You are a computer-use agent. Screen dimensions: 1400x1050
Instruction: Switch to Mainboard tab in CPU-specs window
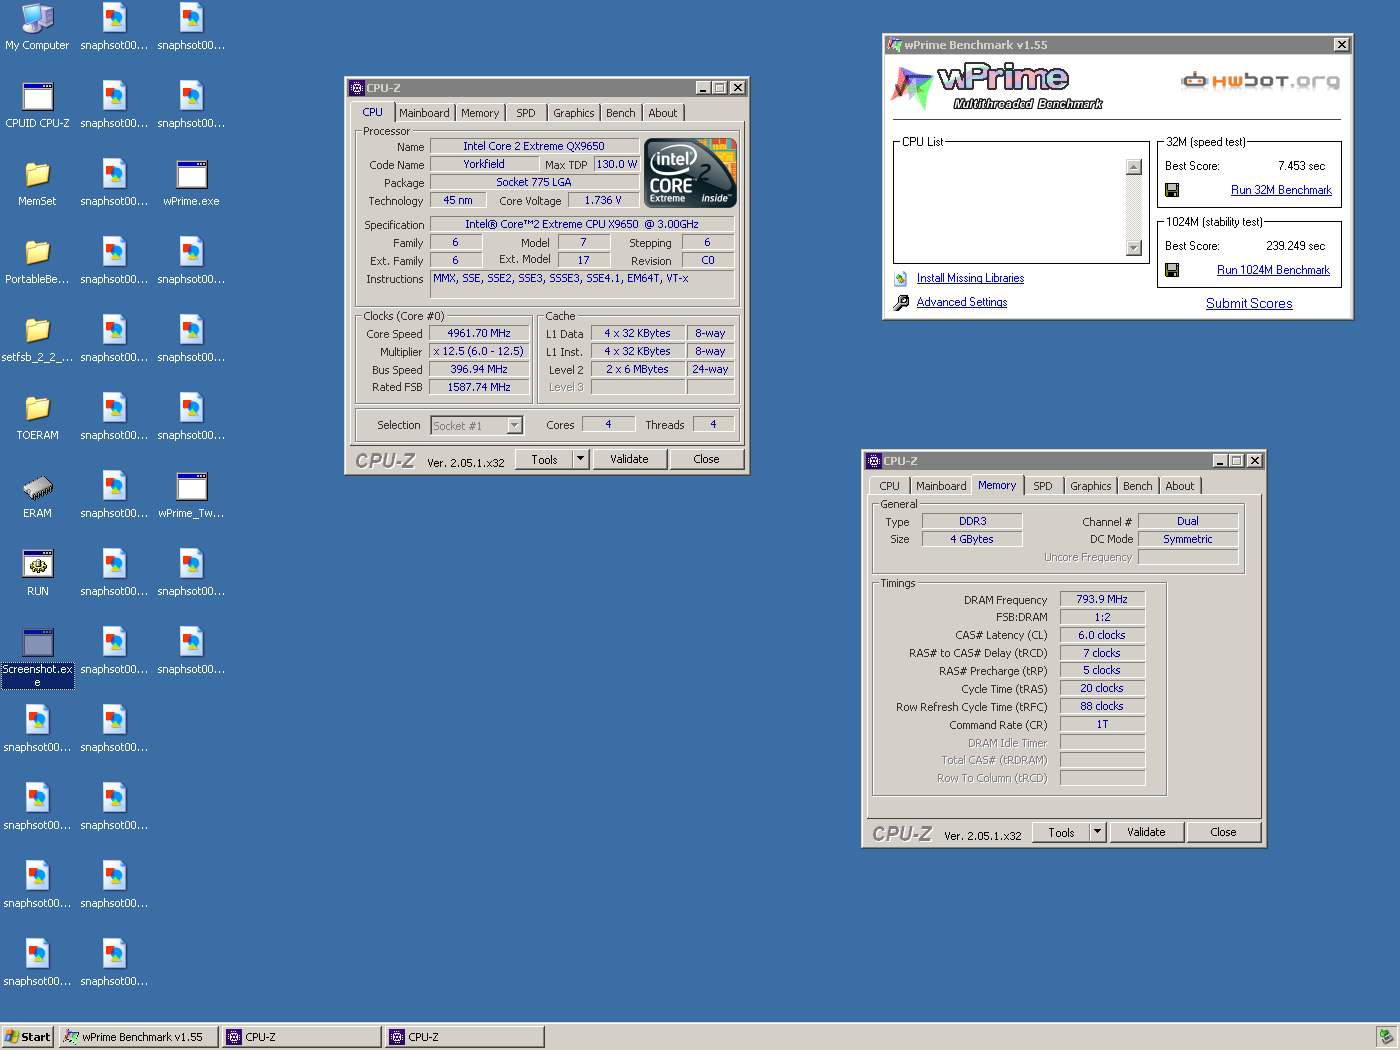click(424, 113)
